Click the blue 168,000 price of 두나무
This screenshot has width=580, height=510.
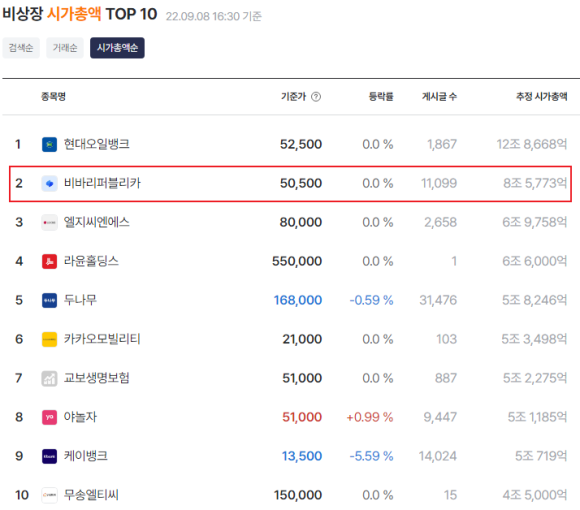click(298, 300)
